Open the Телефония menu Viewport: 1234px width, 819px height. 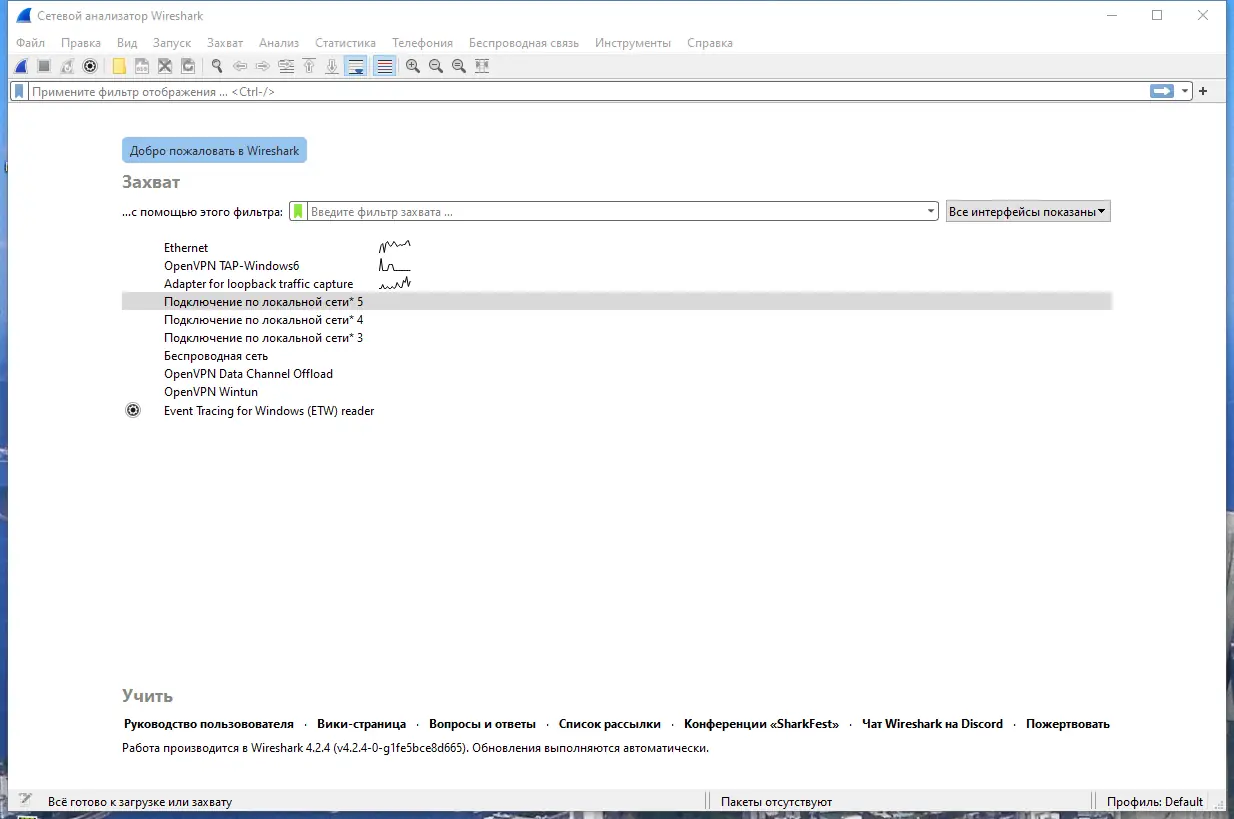point(422,43)
